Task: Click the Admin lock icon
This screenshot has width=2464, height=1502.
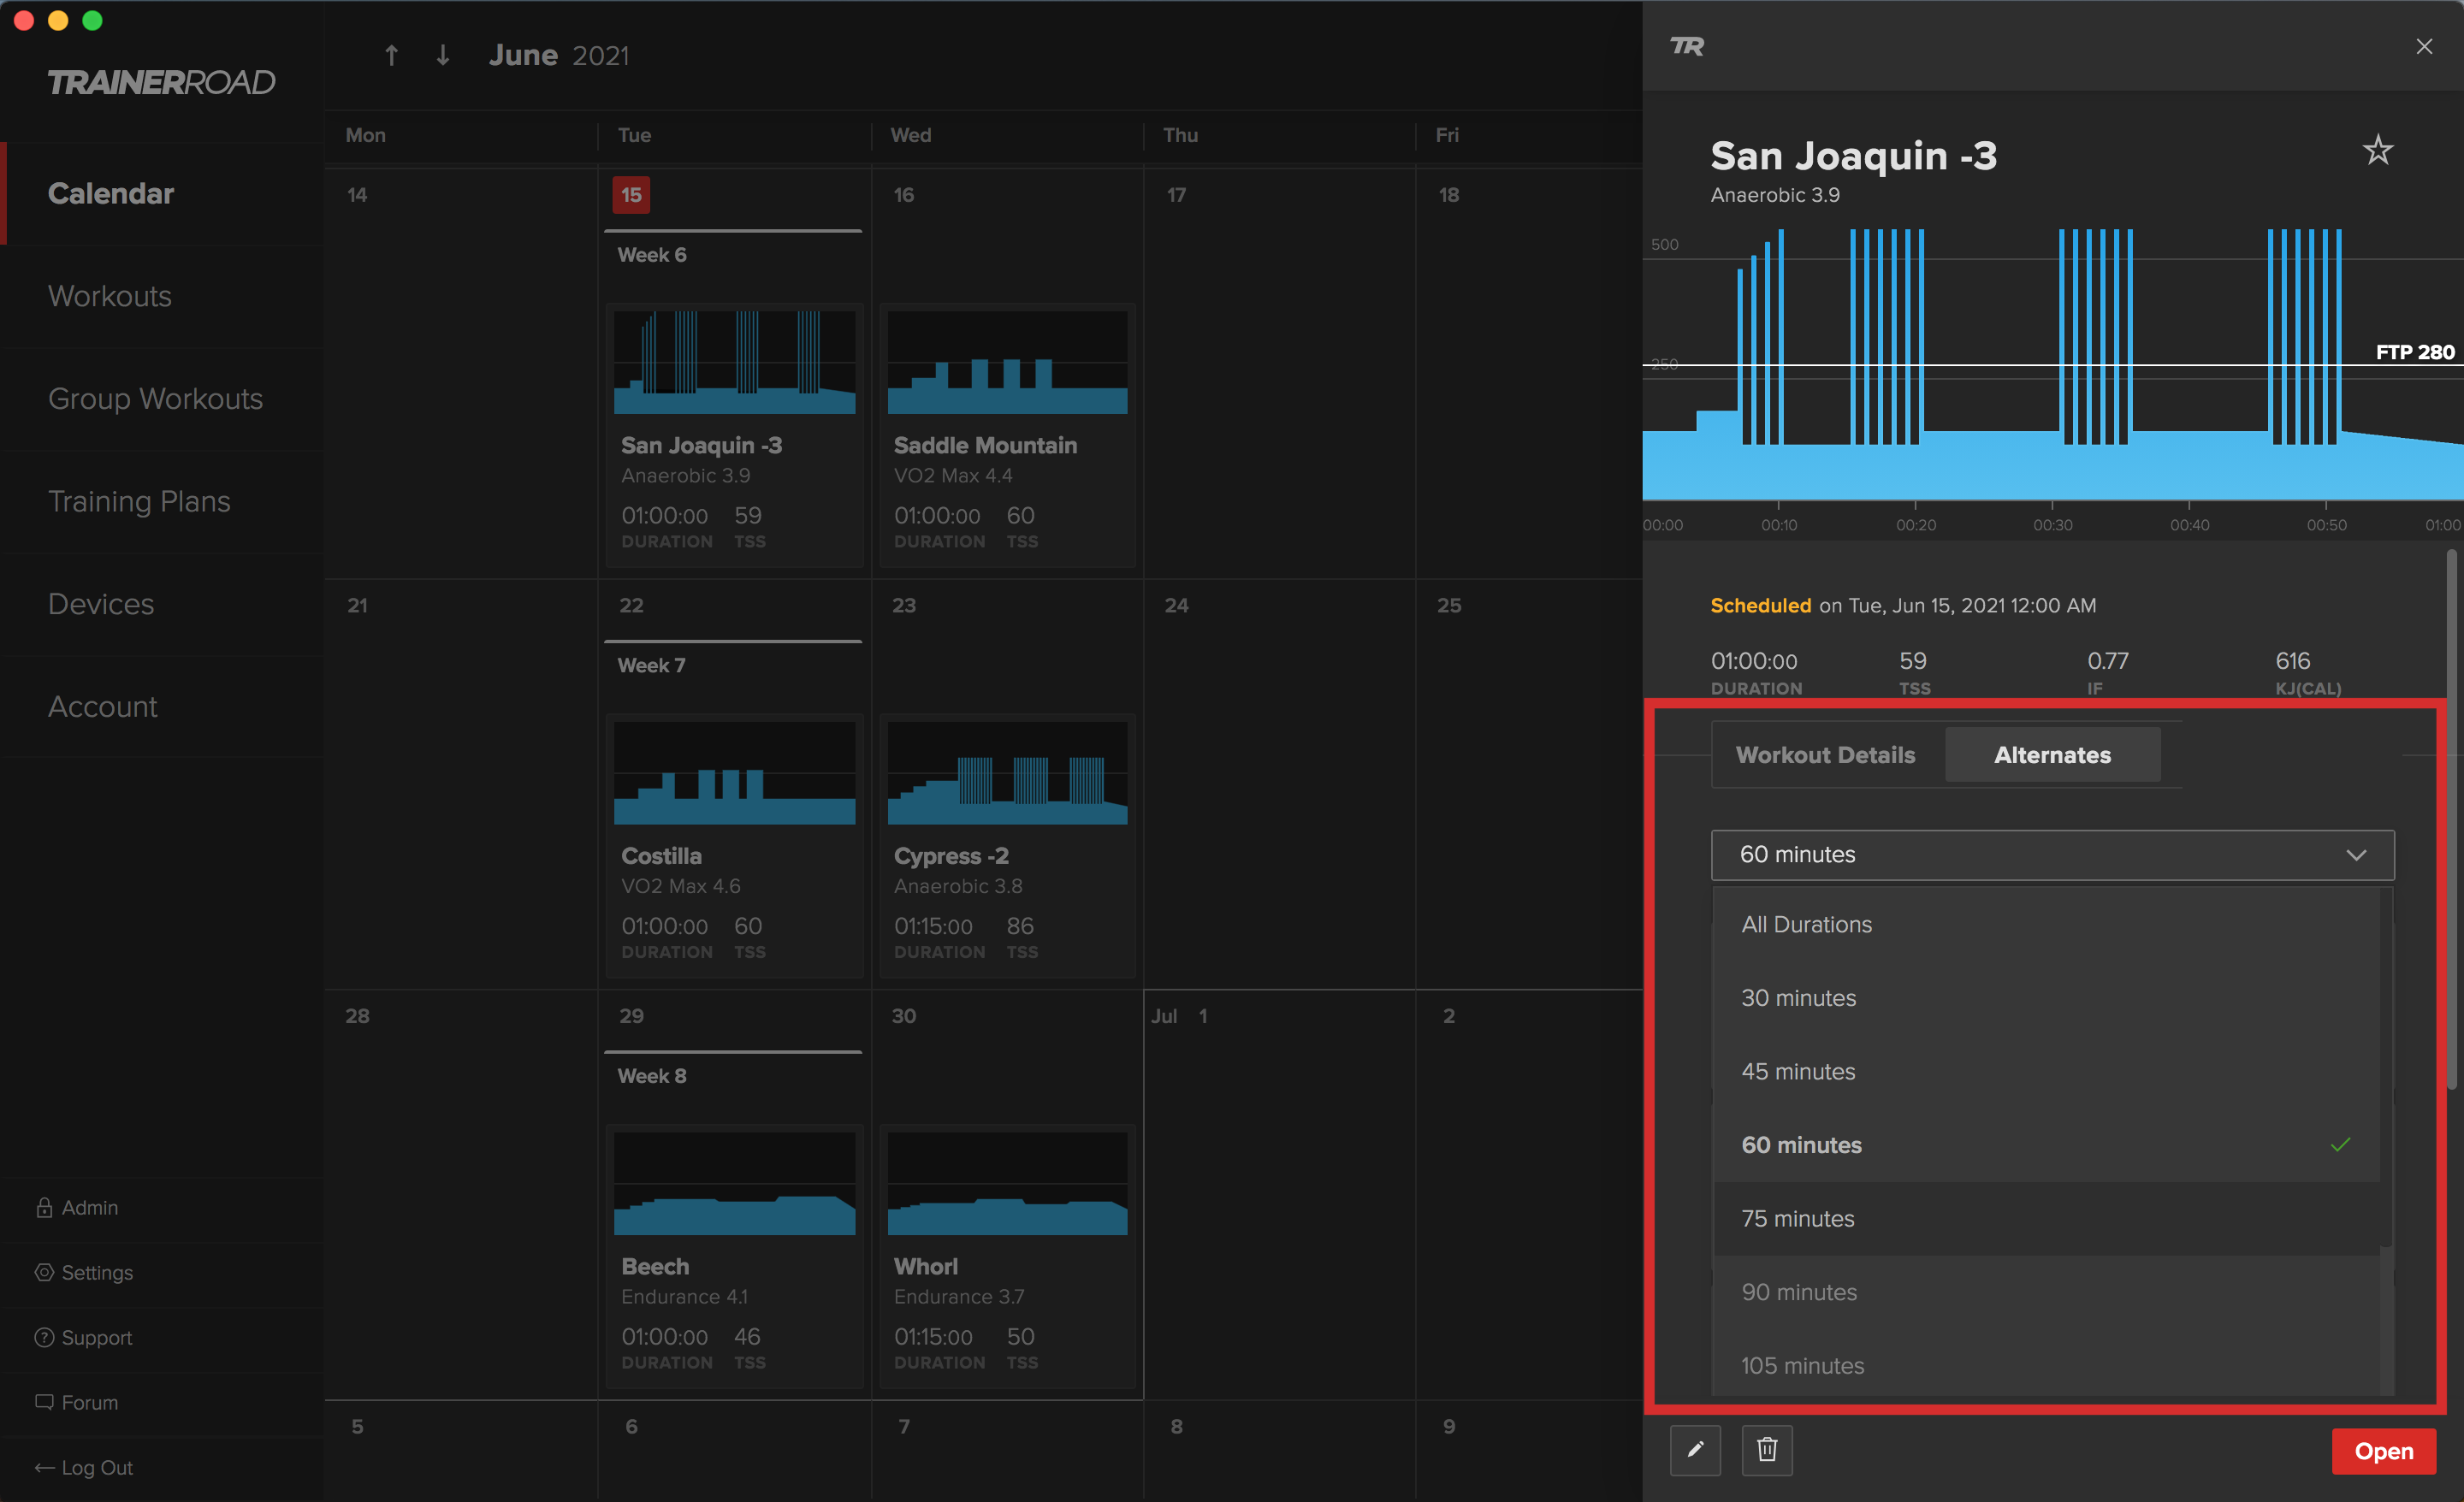Action: pos(44,1207)
